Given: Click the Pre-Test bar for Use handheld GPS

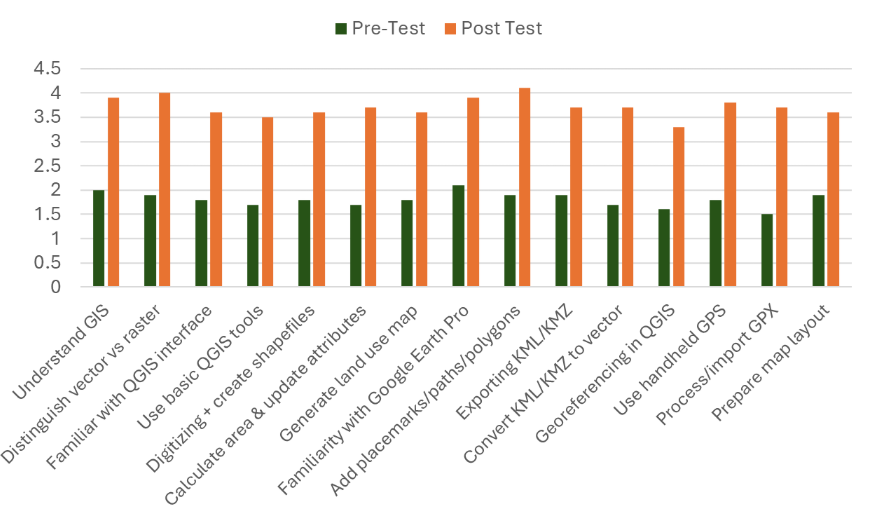Looking at the screenshot, I should click(x=715, y=243).
